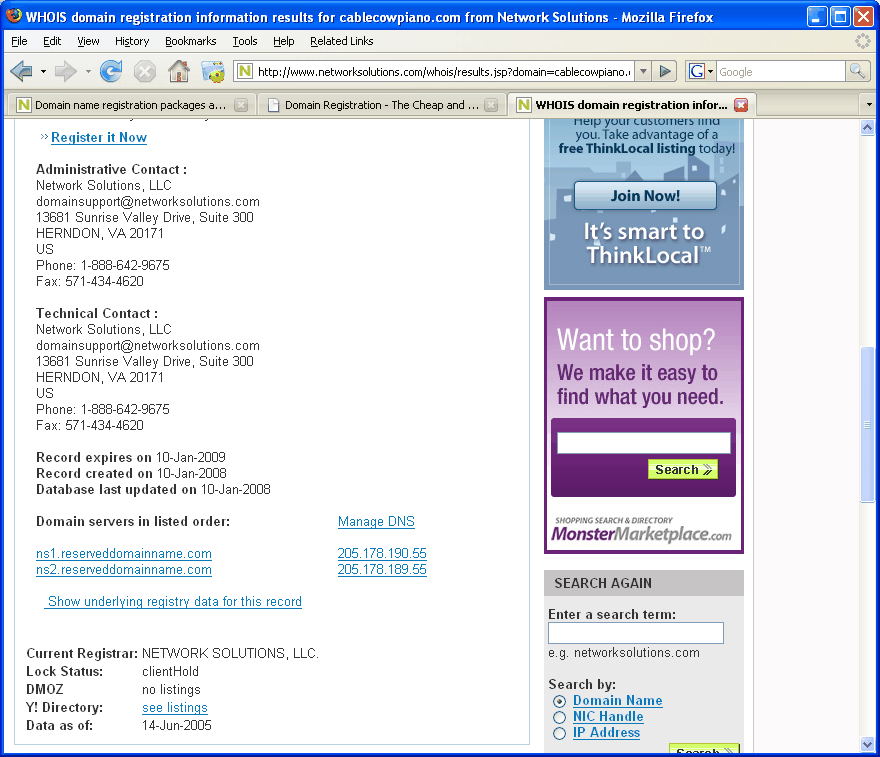880x757 pixels.
Task: Click the Join Now! ThinkLocal button
Action: [645, 196]
